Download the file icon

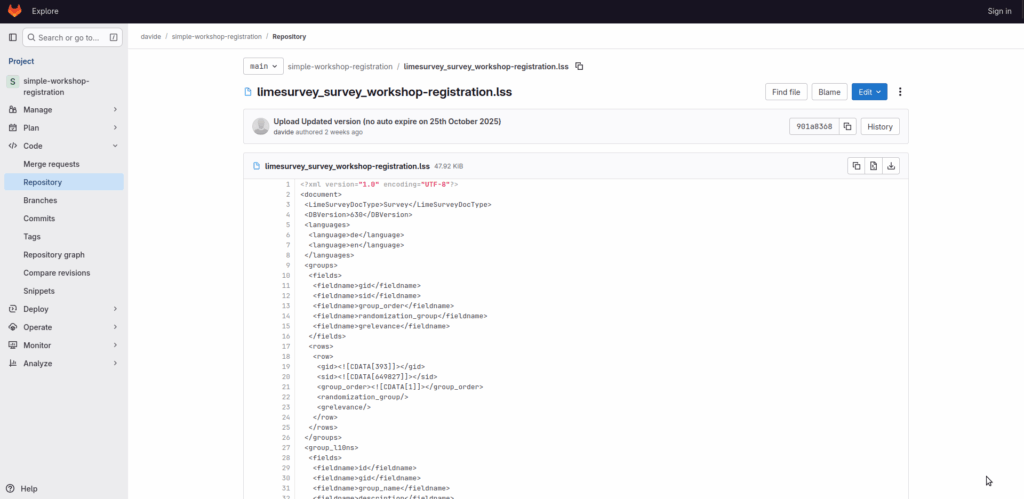(891, 166)
